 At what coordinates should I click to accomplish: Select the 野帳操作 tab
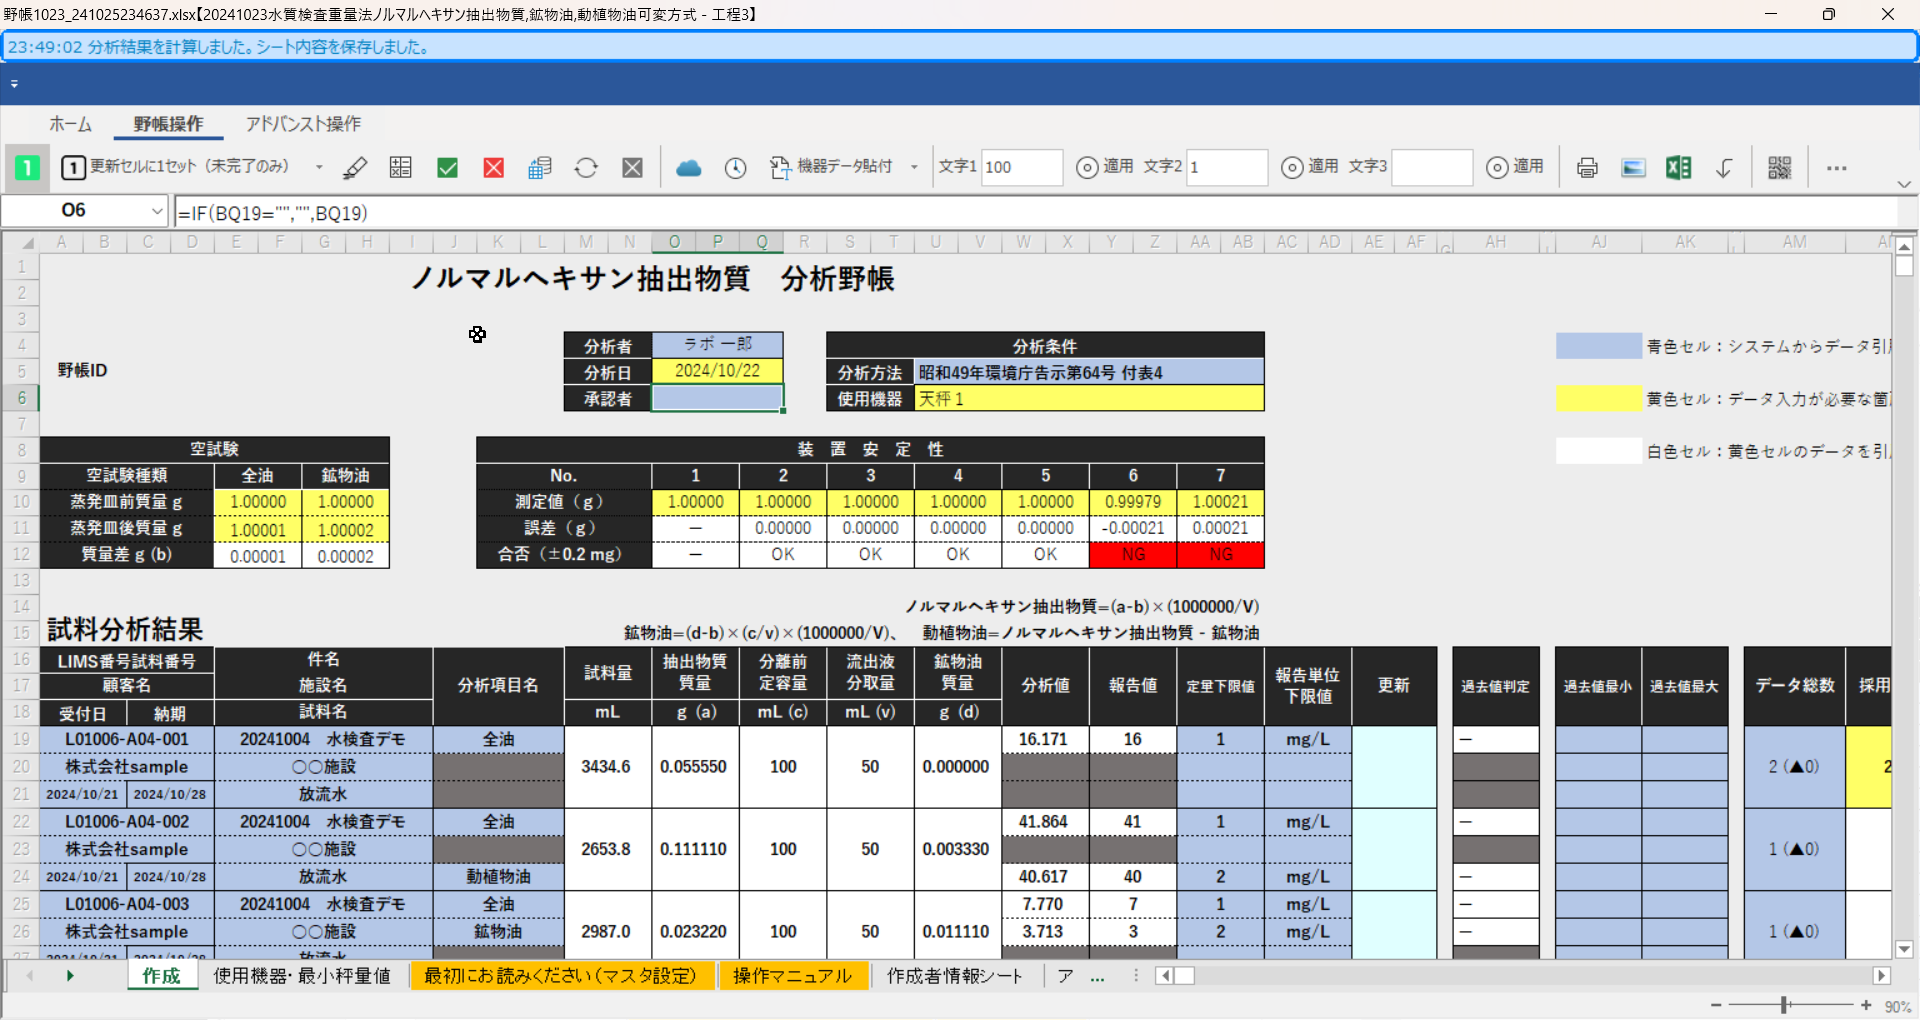coord(168,124)
